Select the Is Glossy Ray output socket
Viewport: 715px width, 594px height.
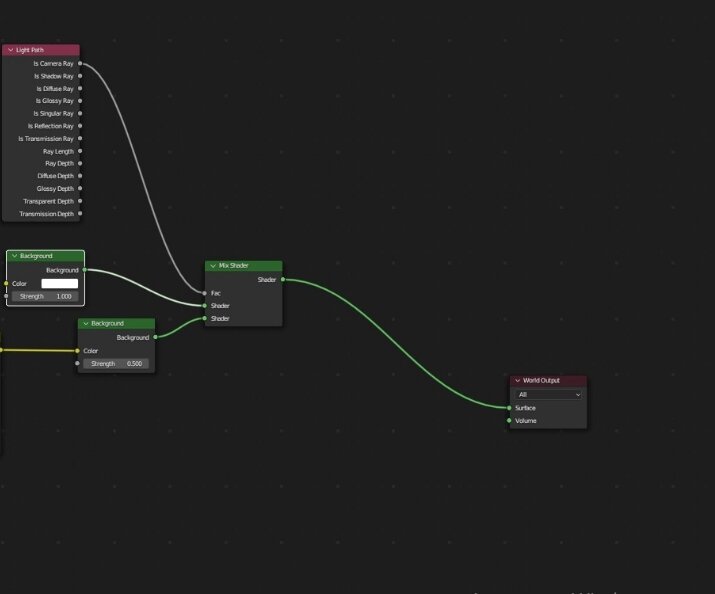click(80, 101)
